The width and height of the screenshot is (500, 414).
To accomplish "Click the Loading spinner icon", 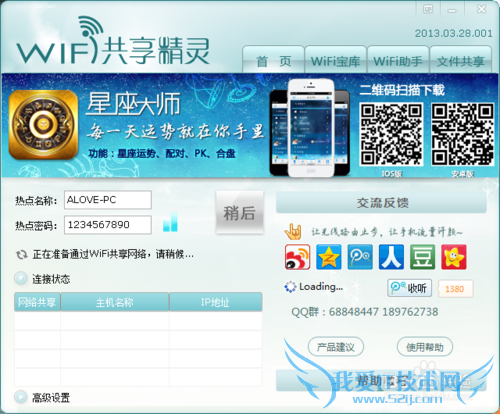I will tap(290, 287).
